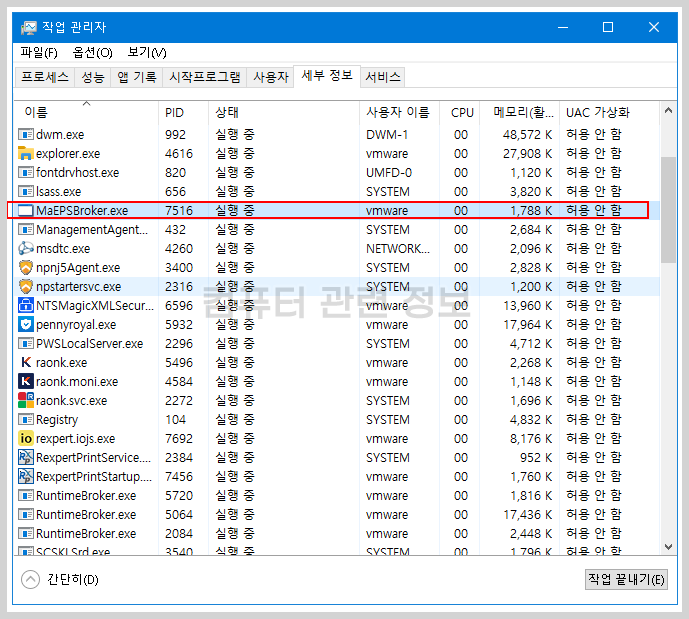Switch to the 사용자 tab

[x=271, y=77]
